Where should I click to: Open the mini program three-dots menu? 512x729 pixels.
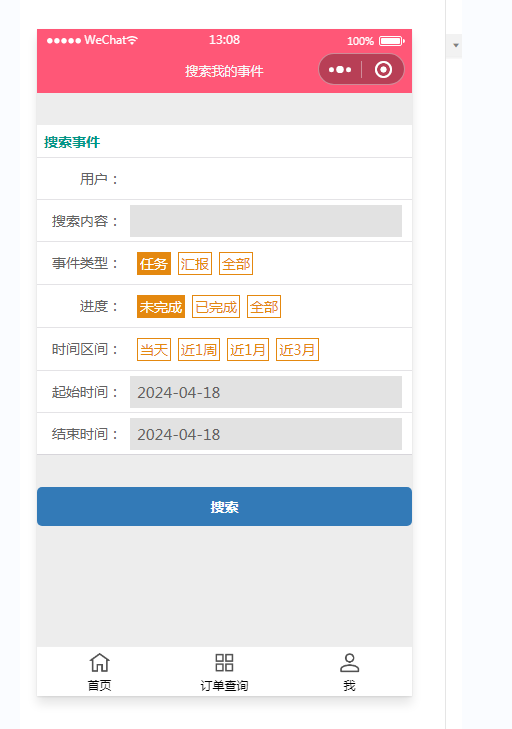pyautogui.click(x=340, y=70)
